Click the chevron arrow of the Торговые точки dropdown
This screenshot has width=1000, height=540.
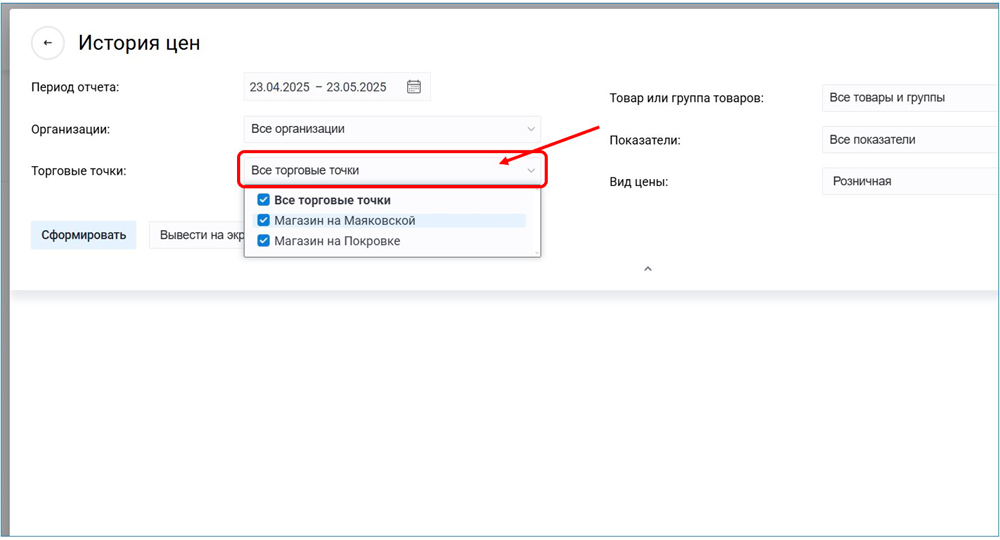pos(531,171)
